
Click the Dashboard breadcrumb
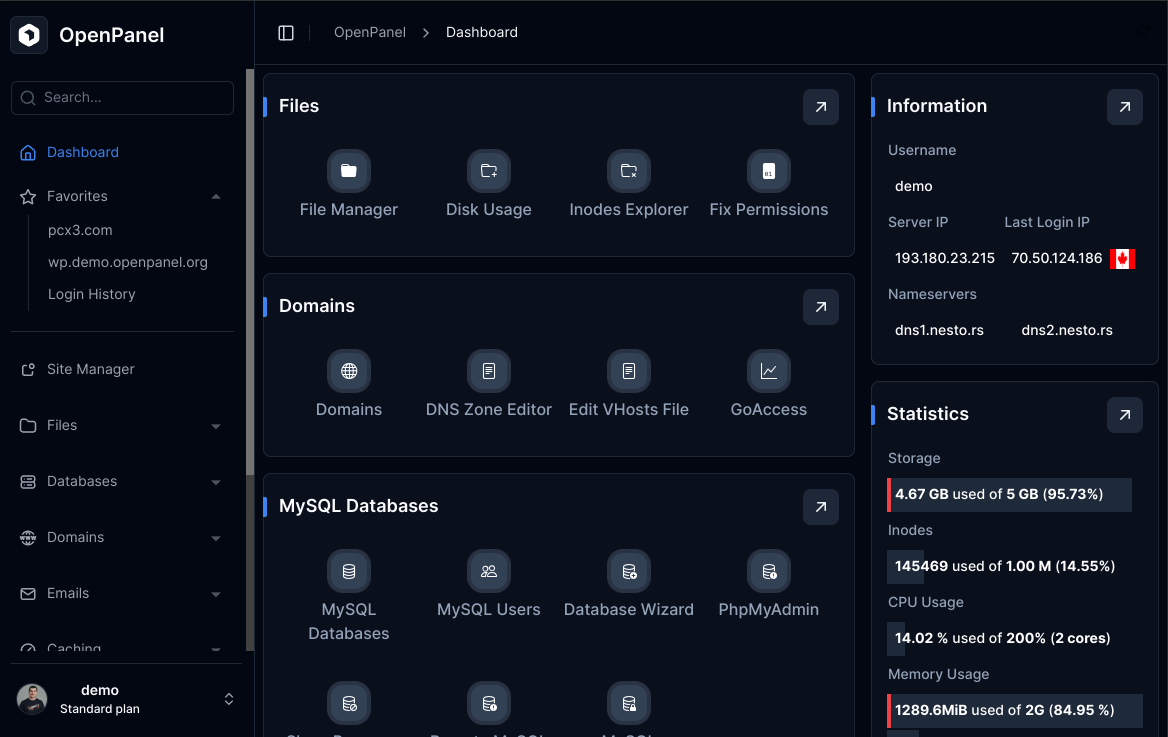[481, 32]
